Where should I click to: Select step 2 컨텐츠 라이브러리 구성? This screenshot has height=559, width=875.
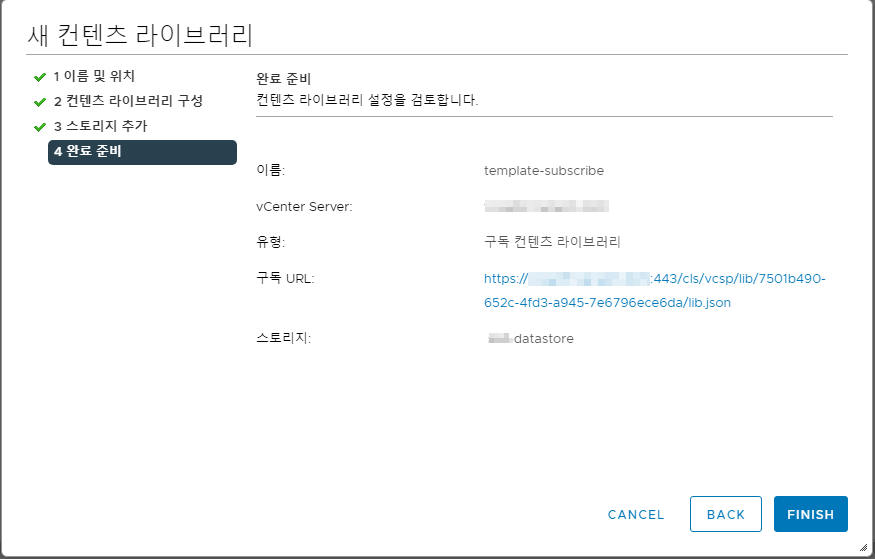[128, 101]
